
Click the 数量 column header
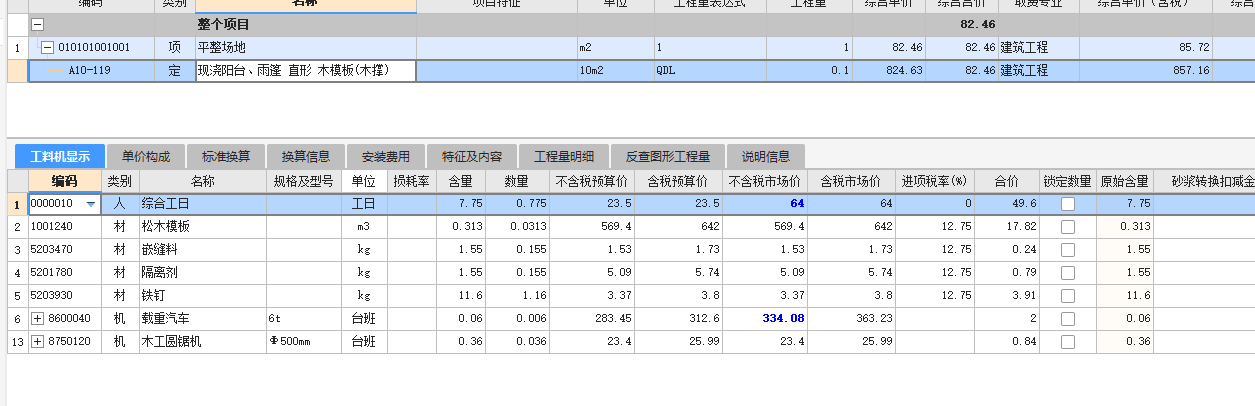(x=517, y=181)
